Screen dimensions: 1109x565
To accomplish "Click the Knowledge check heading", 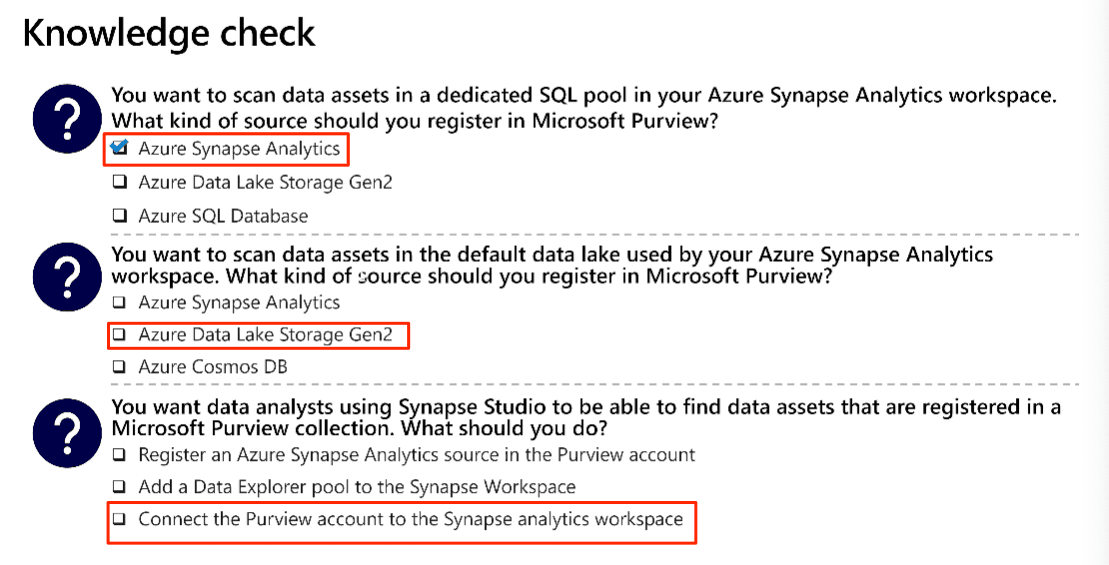I will [x=169, y=34].
